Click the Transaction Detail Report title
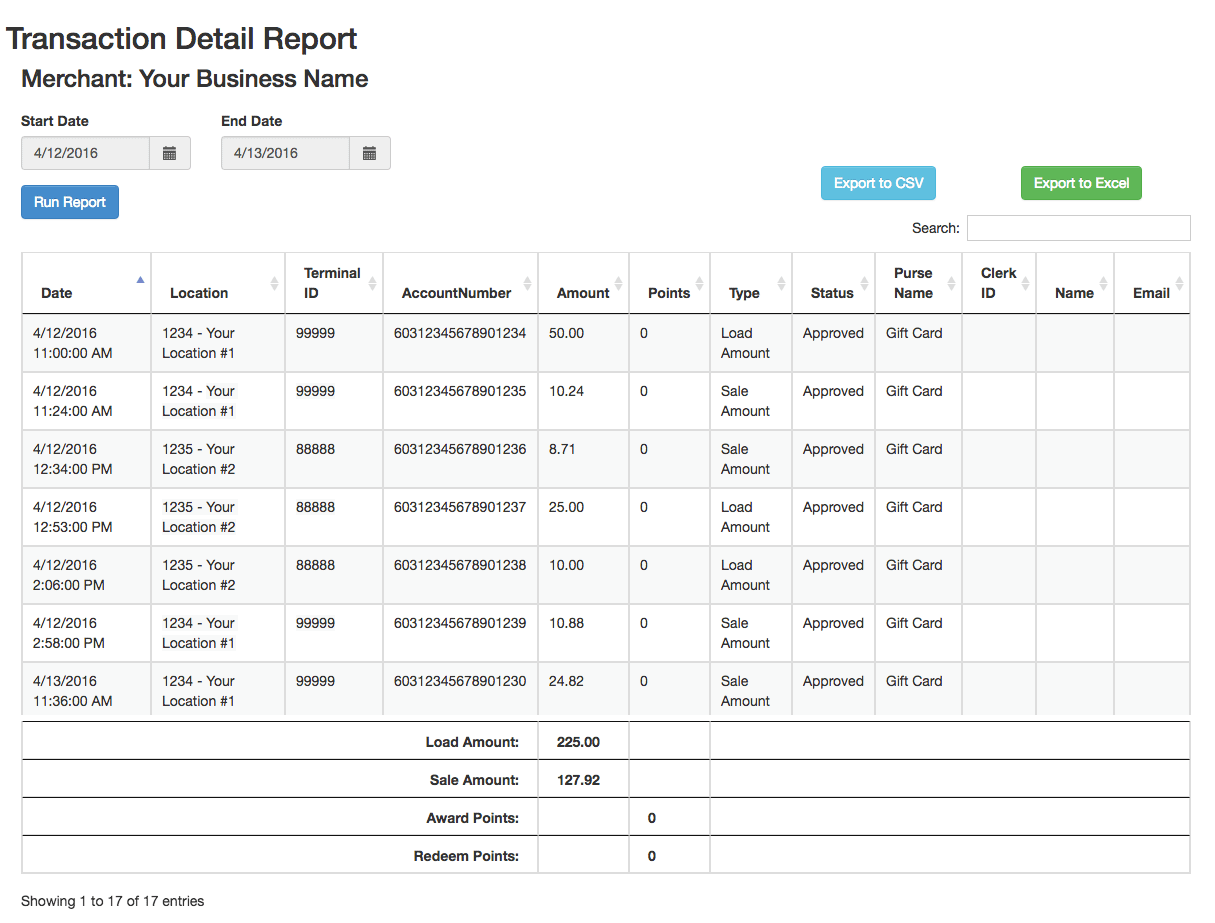 coord(182,39)
